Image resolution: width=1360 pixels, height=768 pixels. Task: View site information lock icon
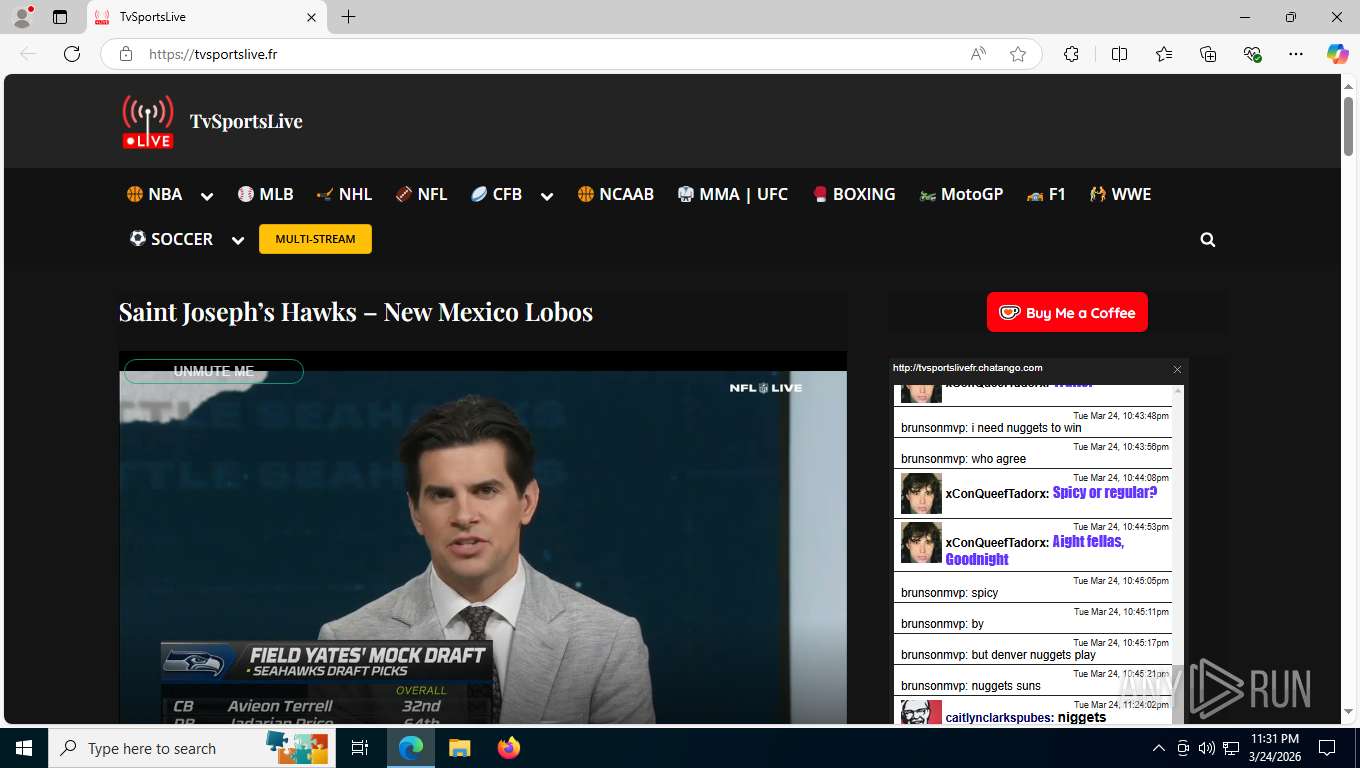(x=126, y=54)
